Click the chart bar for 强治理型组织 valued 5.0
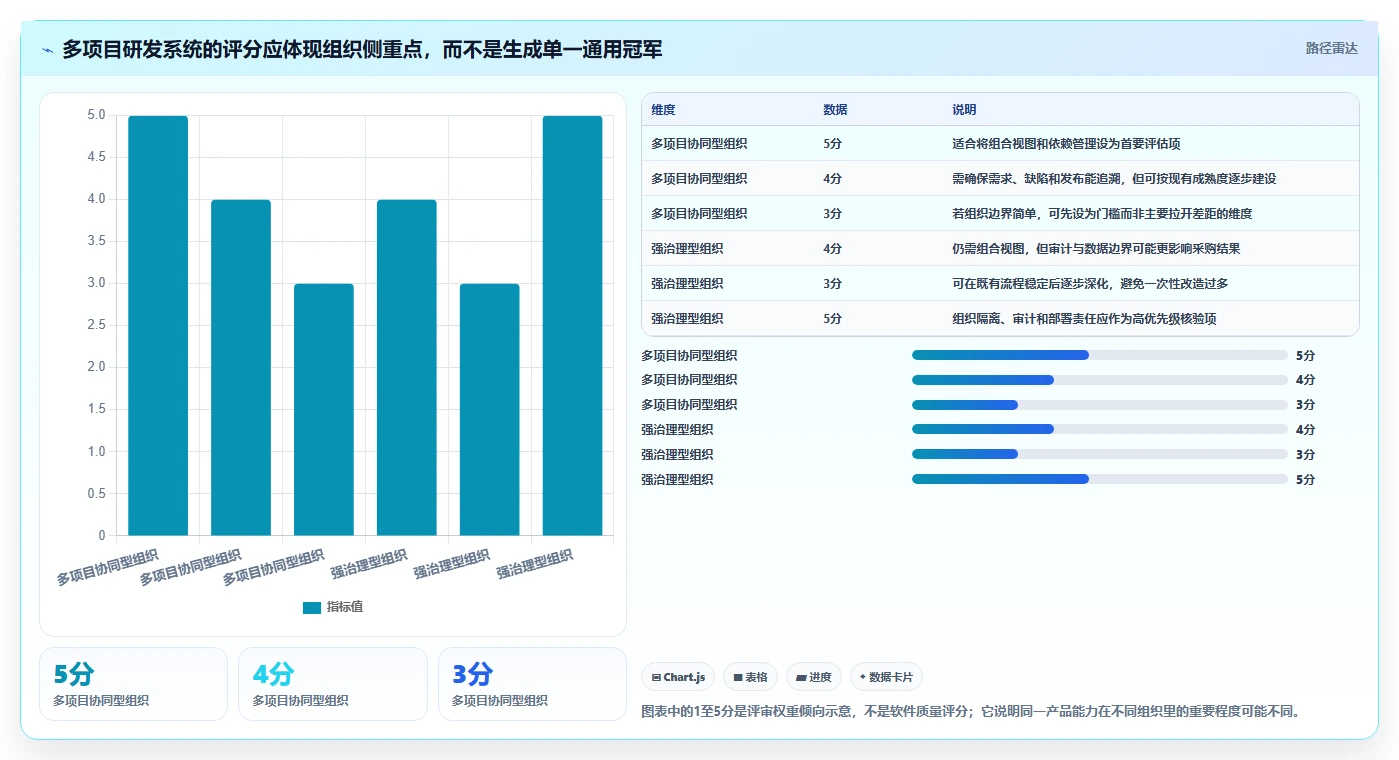This screenshot has width=1399, height=760. (x=573, y=326)
